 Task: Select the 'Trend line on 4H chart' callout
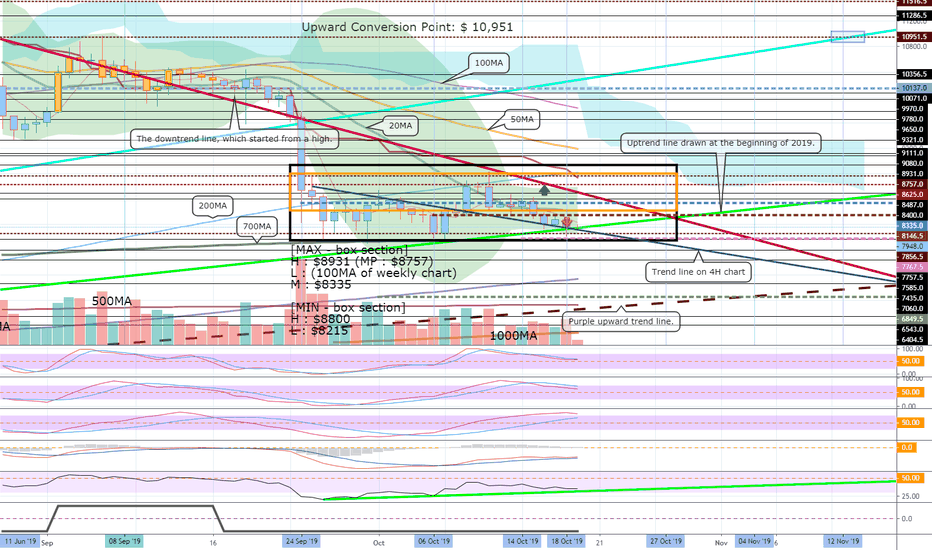(x=698, y=272)
